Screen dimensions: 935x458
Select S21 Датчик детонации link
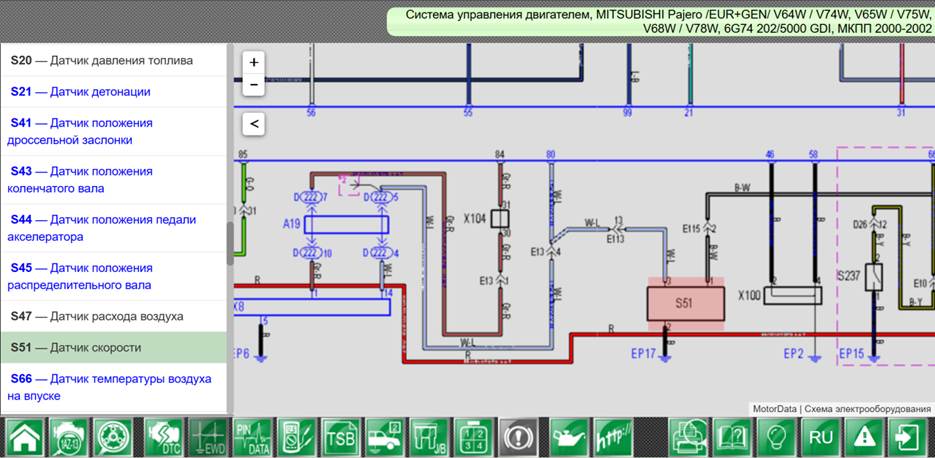(x=113, y=91)
